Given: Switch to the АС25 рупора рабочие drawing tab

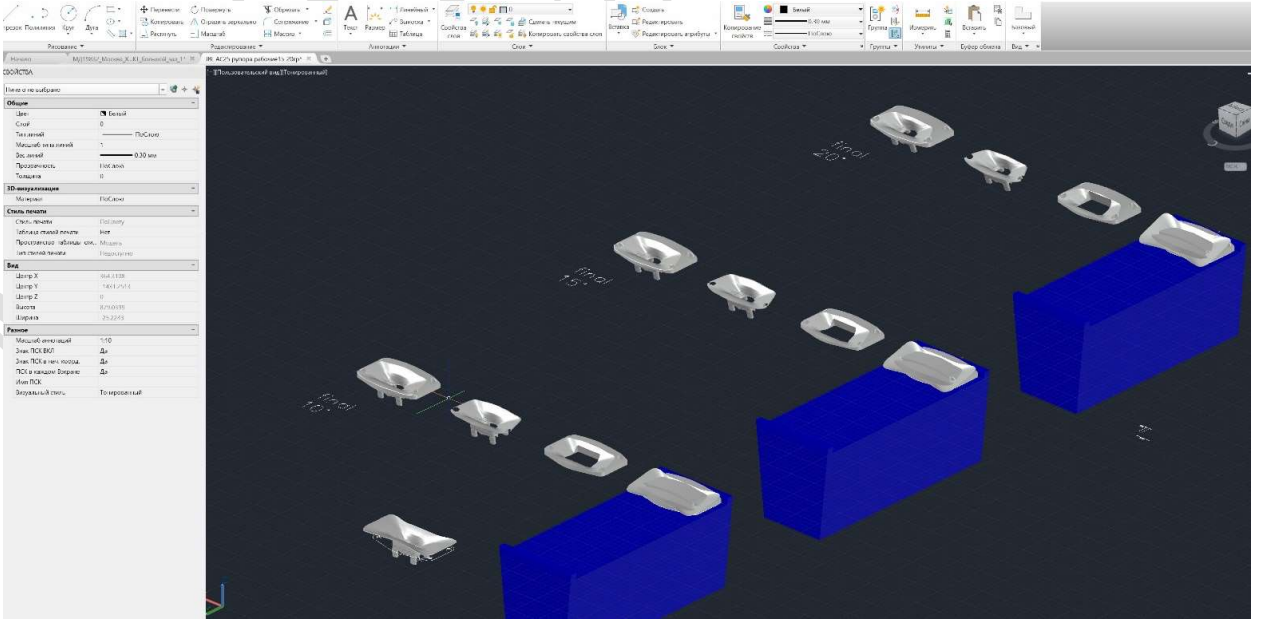Looking at the screenshot, I should (x=257, y=59).
